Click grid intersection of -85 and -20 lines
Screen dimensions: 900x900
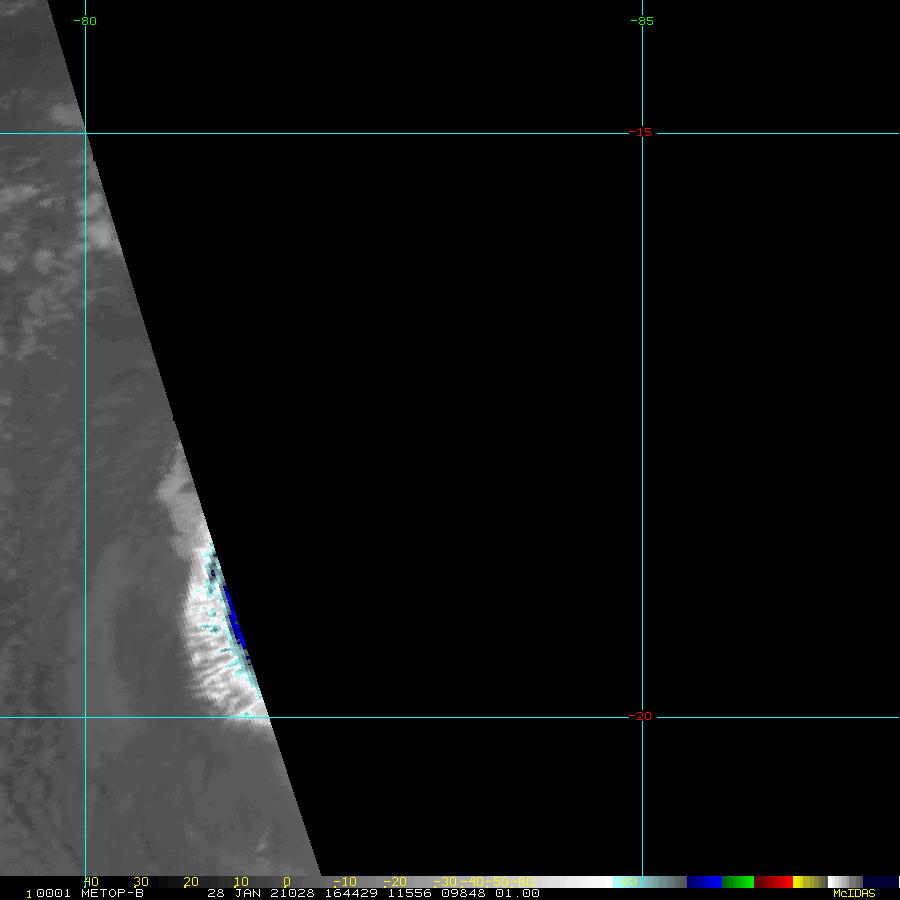click(x=642, y=717)
